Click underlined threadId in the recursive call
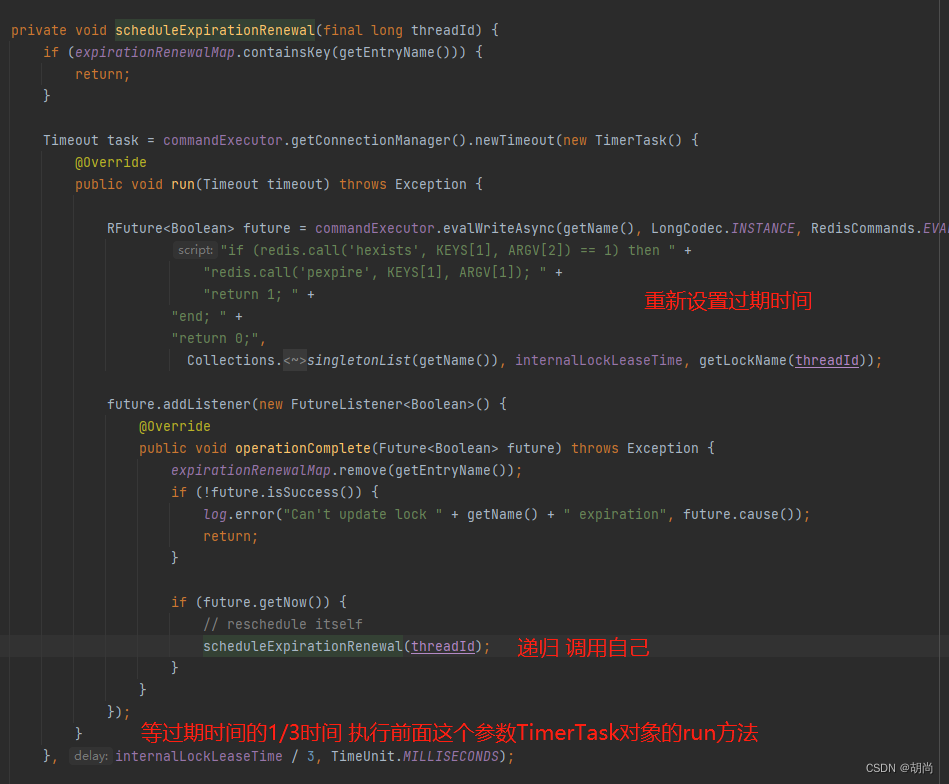The width and height of the screenshot is (949, 784). 443,647
